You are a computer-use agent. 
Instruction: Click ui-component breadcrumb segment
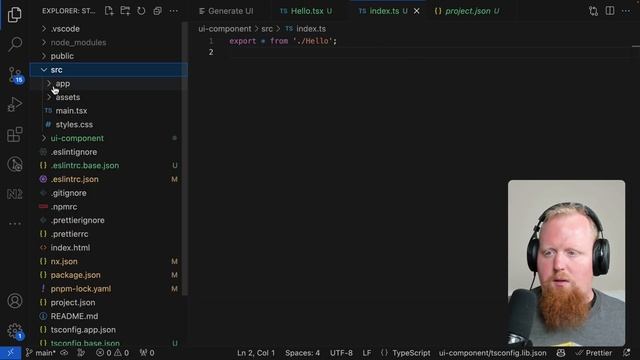225,29
